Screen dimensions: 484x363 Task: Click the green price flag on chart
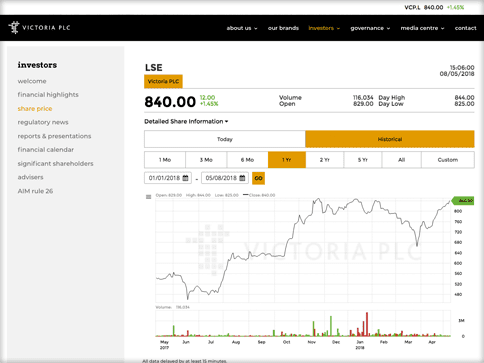(463, 201)
